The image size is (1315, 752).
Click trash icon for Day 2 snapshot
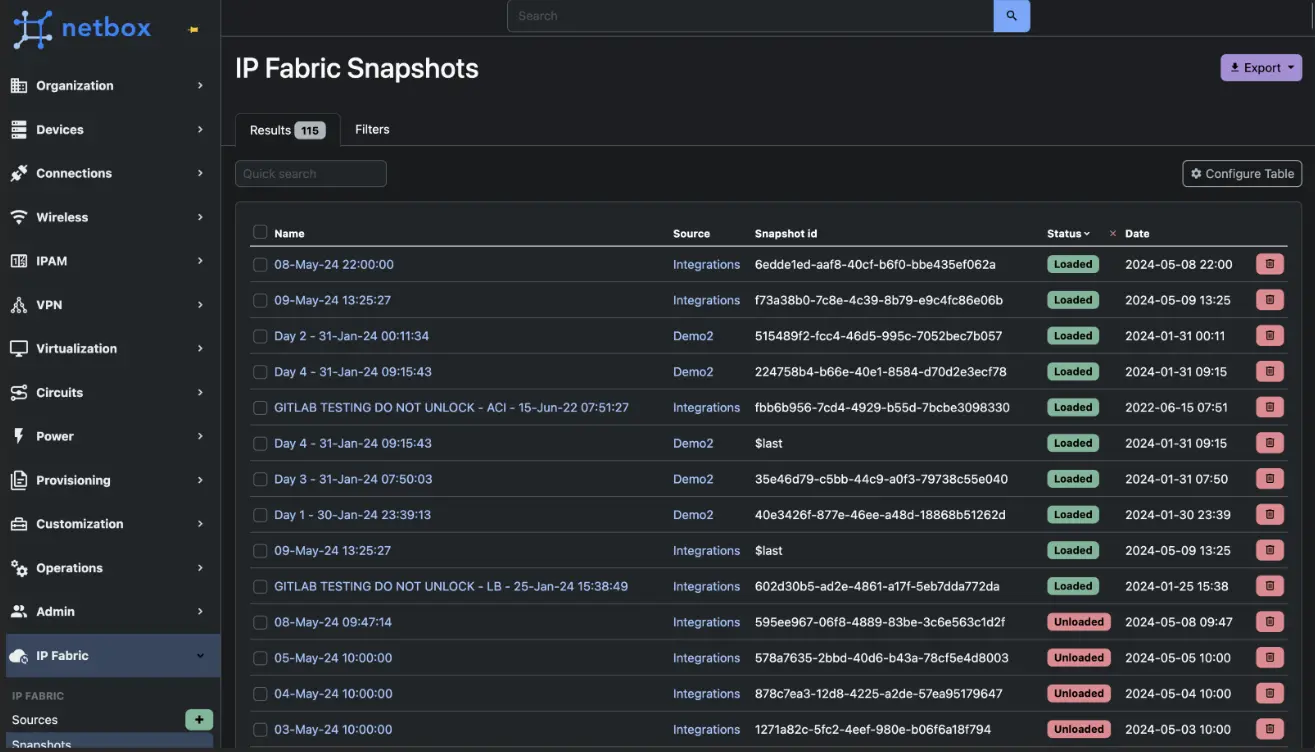(1269, 336)
